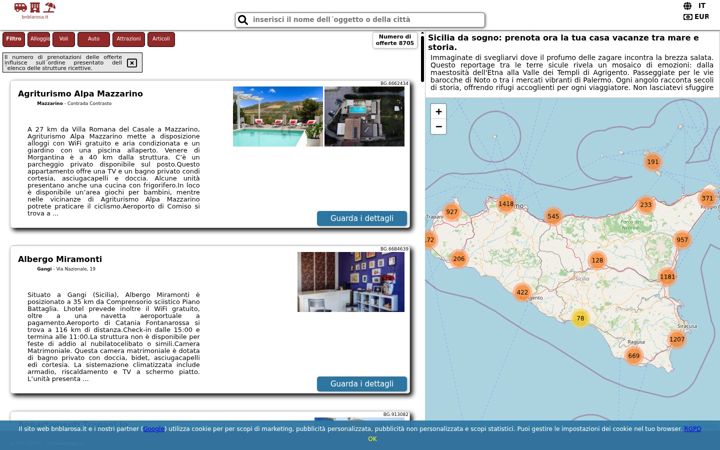Open map cluster marker 1207
The width and height of the screenshot is (720, 450).
pyautogui.click(x=677, y=340)
